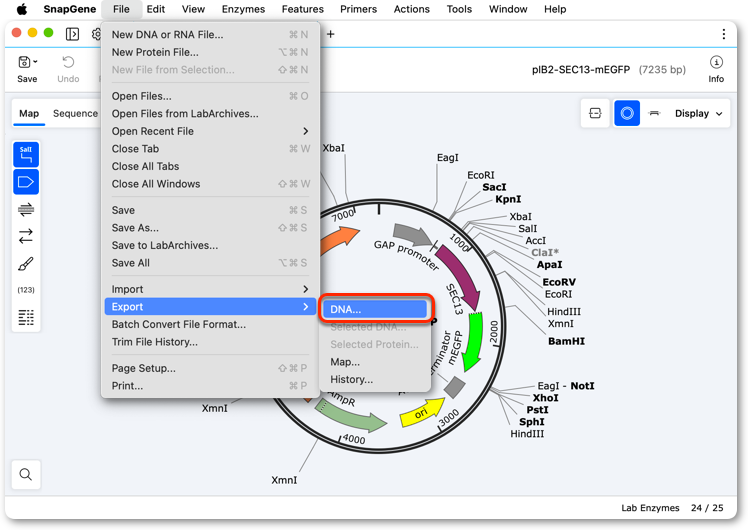Open the Features menu
The width and height of the screenshot is (748, 530).
point(302,9)
